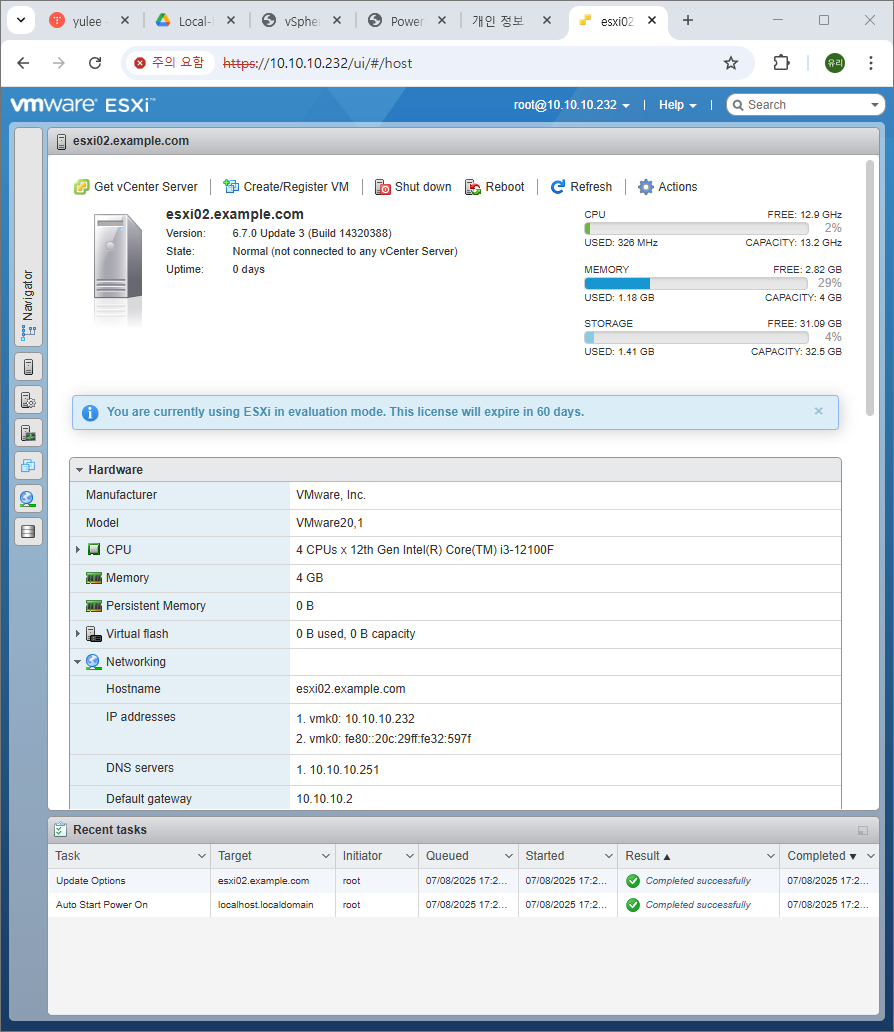Sort by the Initiator column header

[x=377, y=856]
